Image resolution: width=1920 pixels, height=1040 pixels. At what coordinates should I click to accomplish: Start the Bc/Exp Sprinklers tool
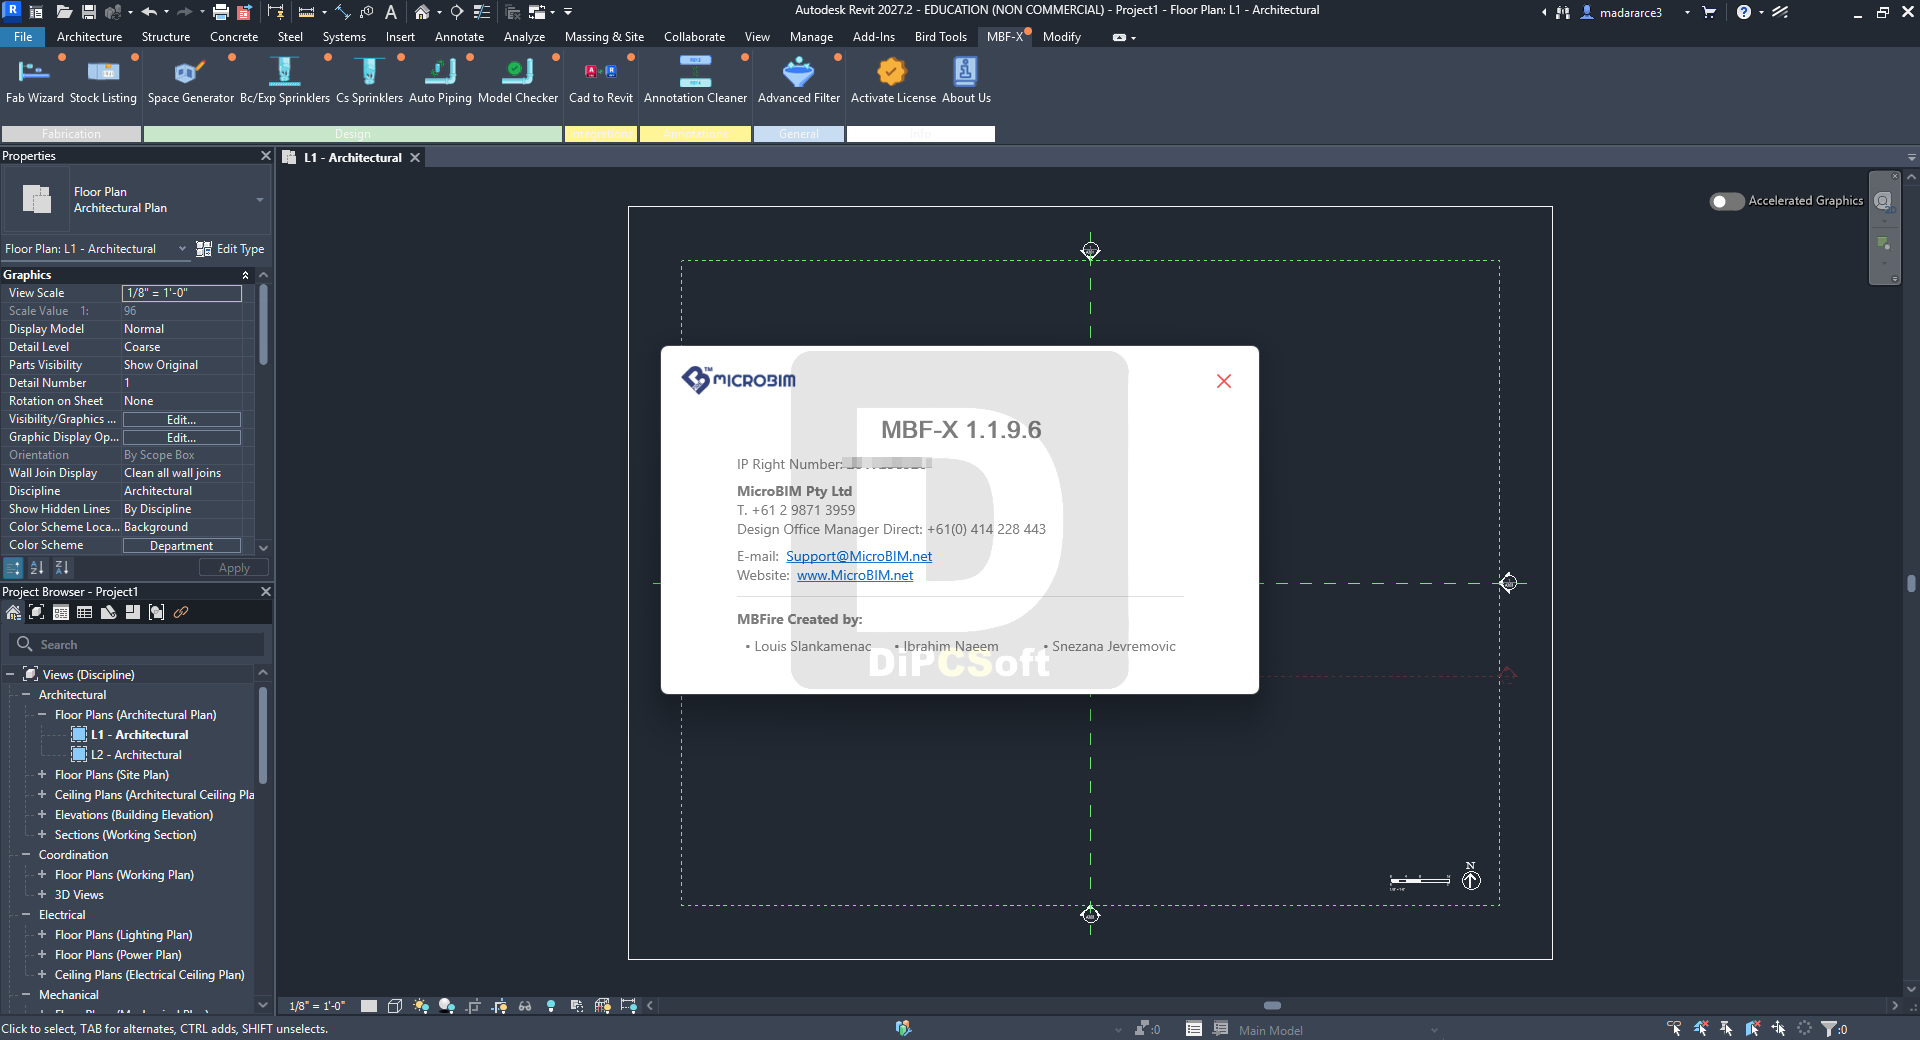click(285, 80)
